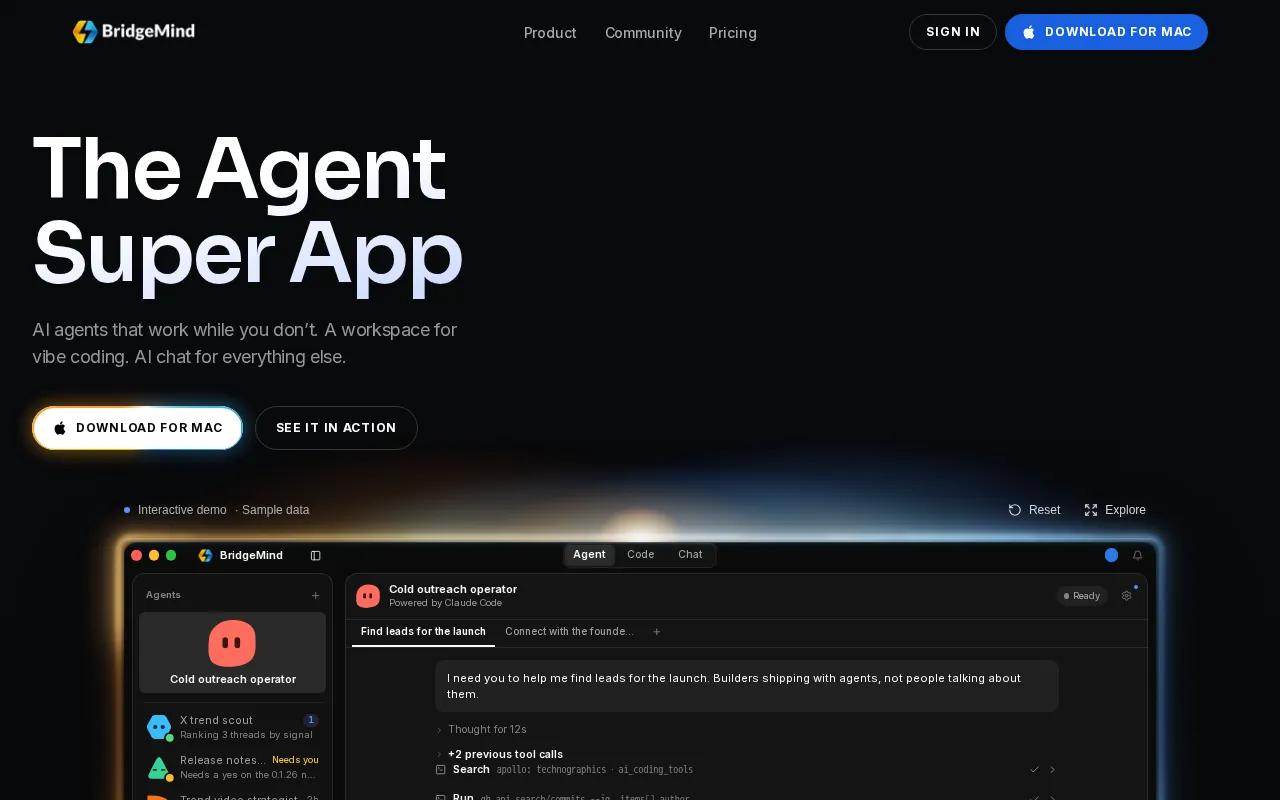Click the green triangle Release notes avatar
The image size is (1280, 800).
(159, 768)
